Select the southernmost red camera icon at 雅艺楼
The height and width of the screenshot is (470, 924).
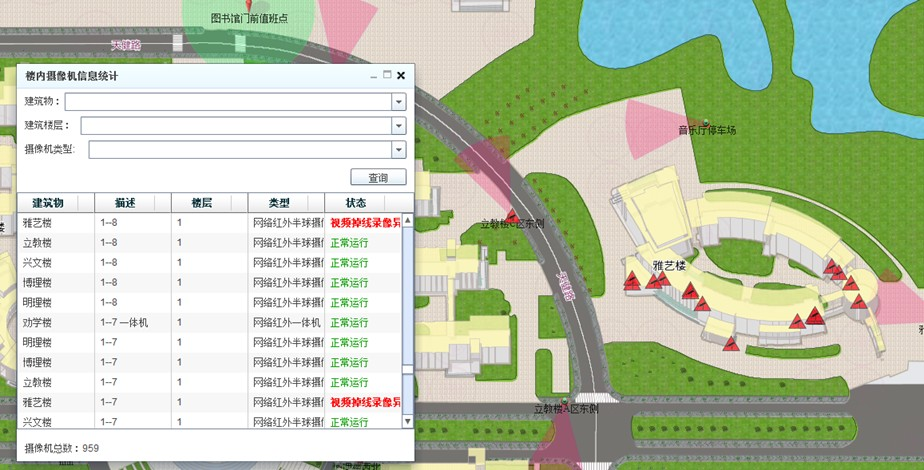(x=731, y=343)
